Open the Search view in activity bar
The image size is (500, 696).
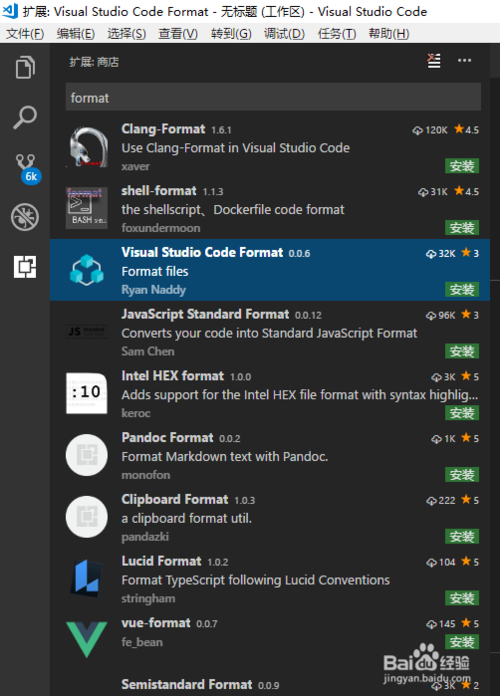tap(25, 117)
